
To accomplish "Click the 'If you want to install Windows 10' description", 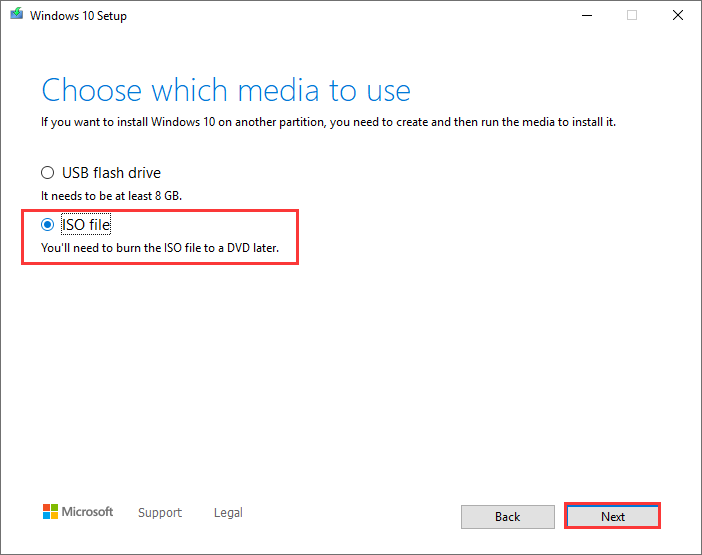I will point(329,122).
